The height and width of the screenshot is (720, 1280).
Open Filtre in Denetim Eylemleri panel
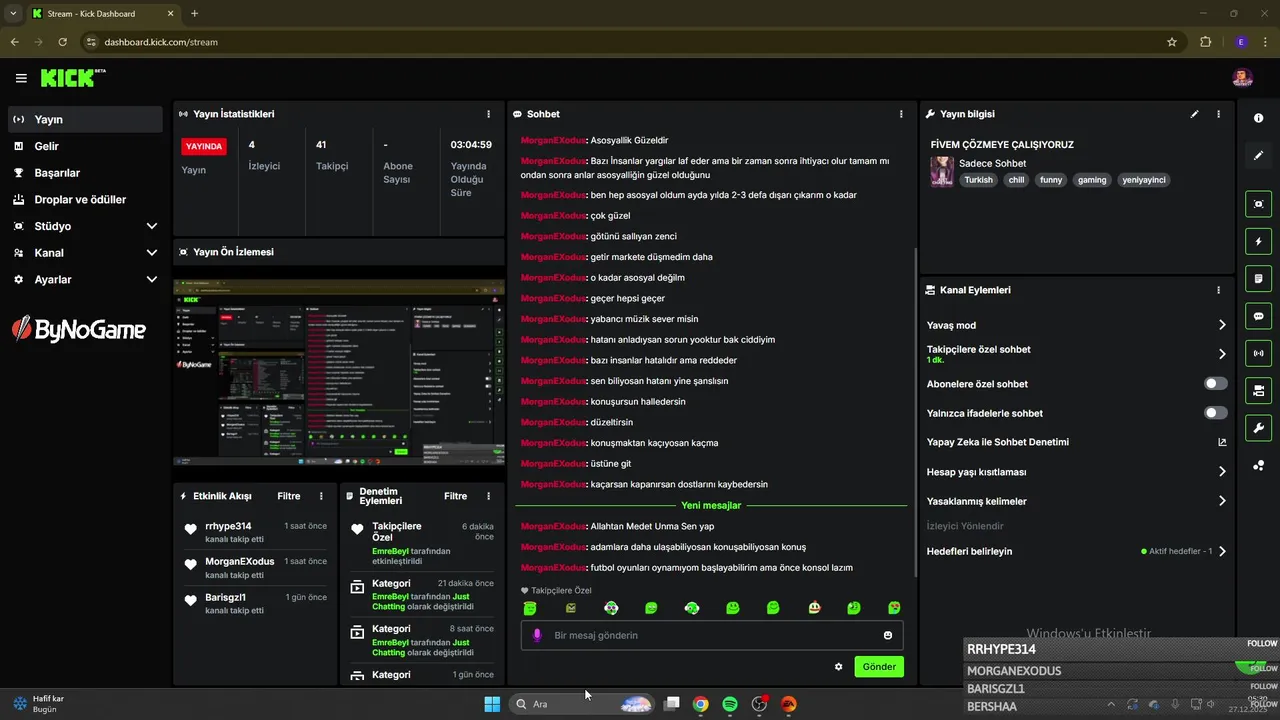455,496
